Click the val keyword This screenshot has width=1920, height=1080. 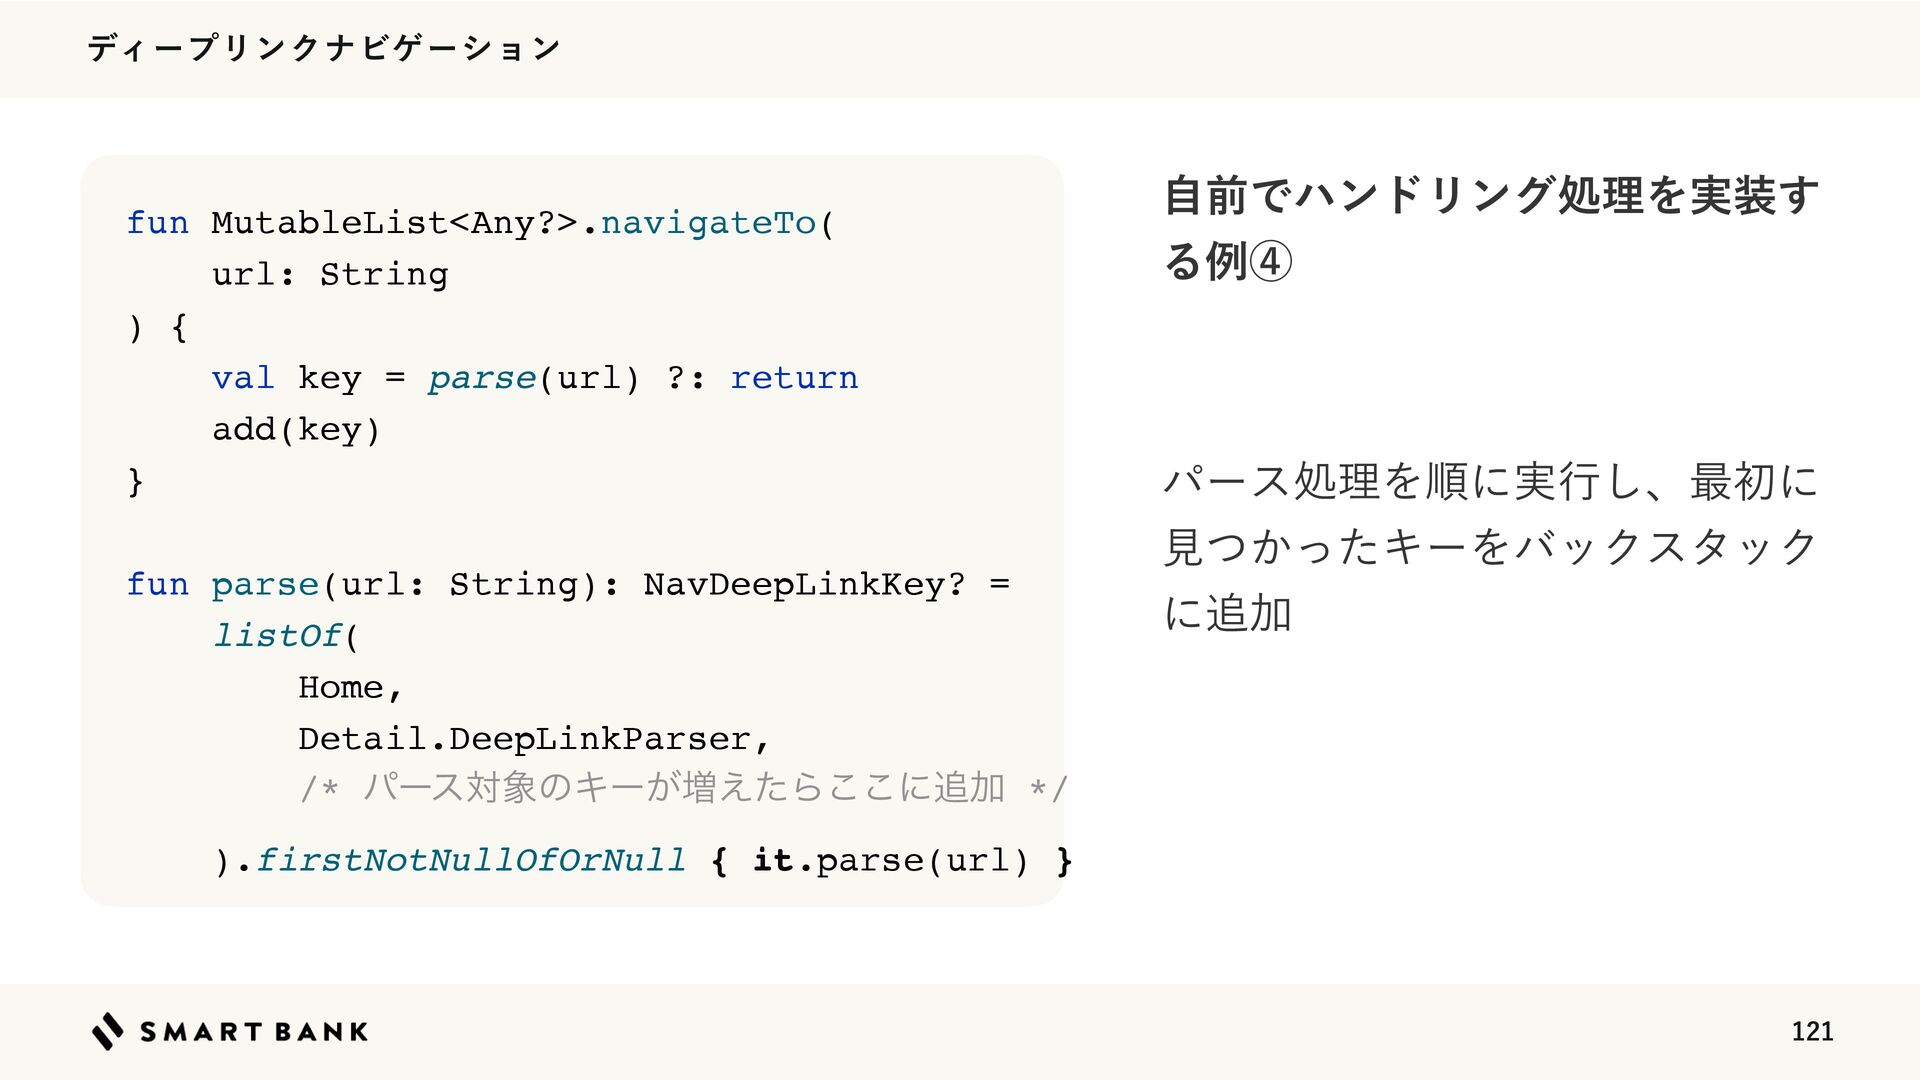pyautogui.click(x=243, y=378)
